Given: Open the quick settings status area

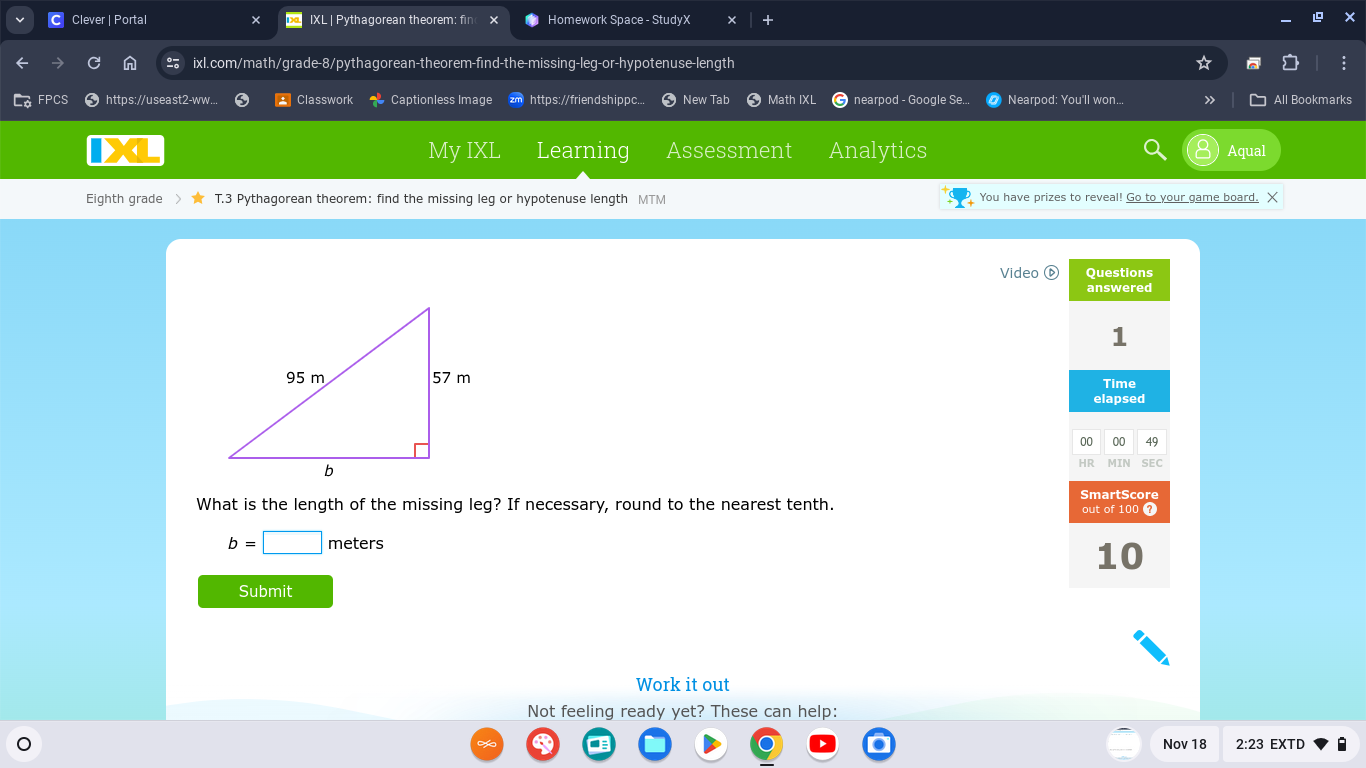Looking at the screenshot, I should pyautogui.click(x=1292, y=744).
